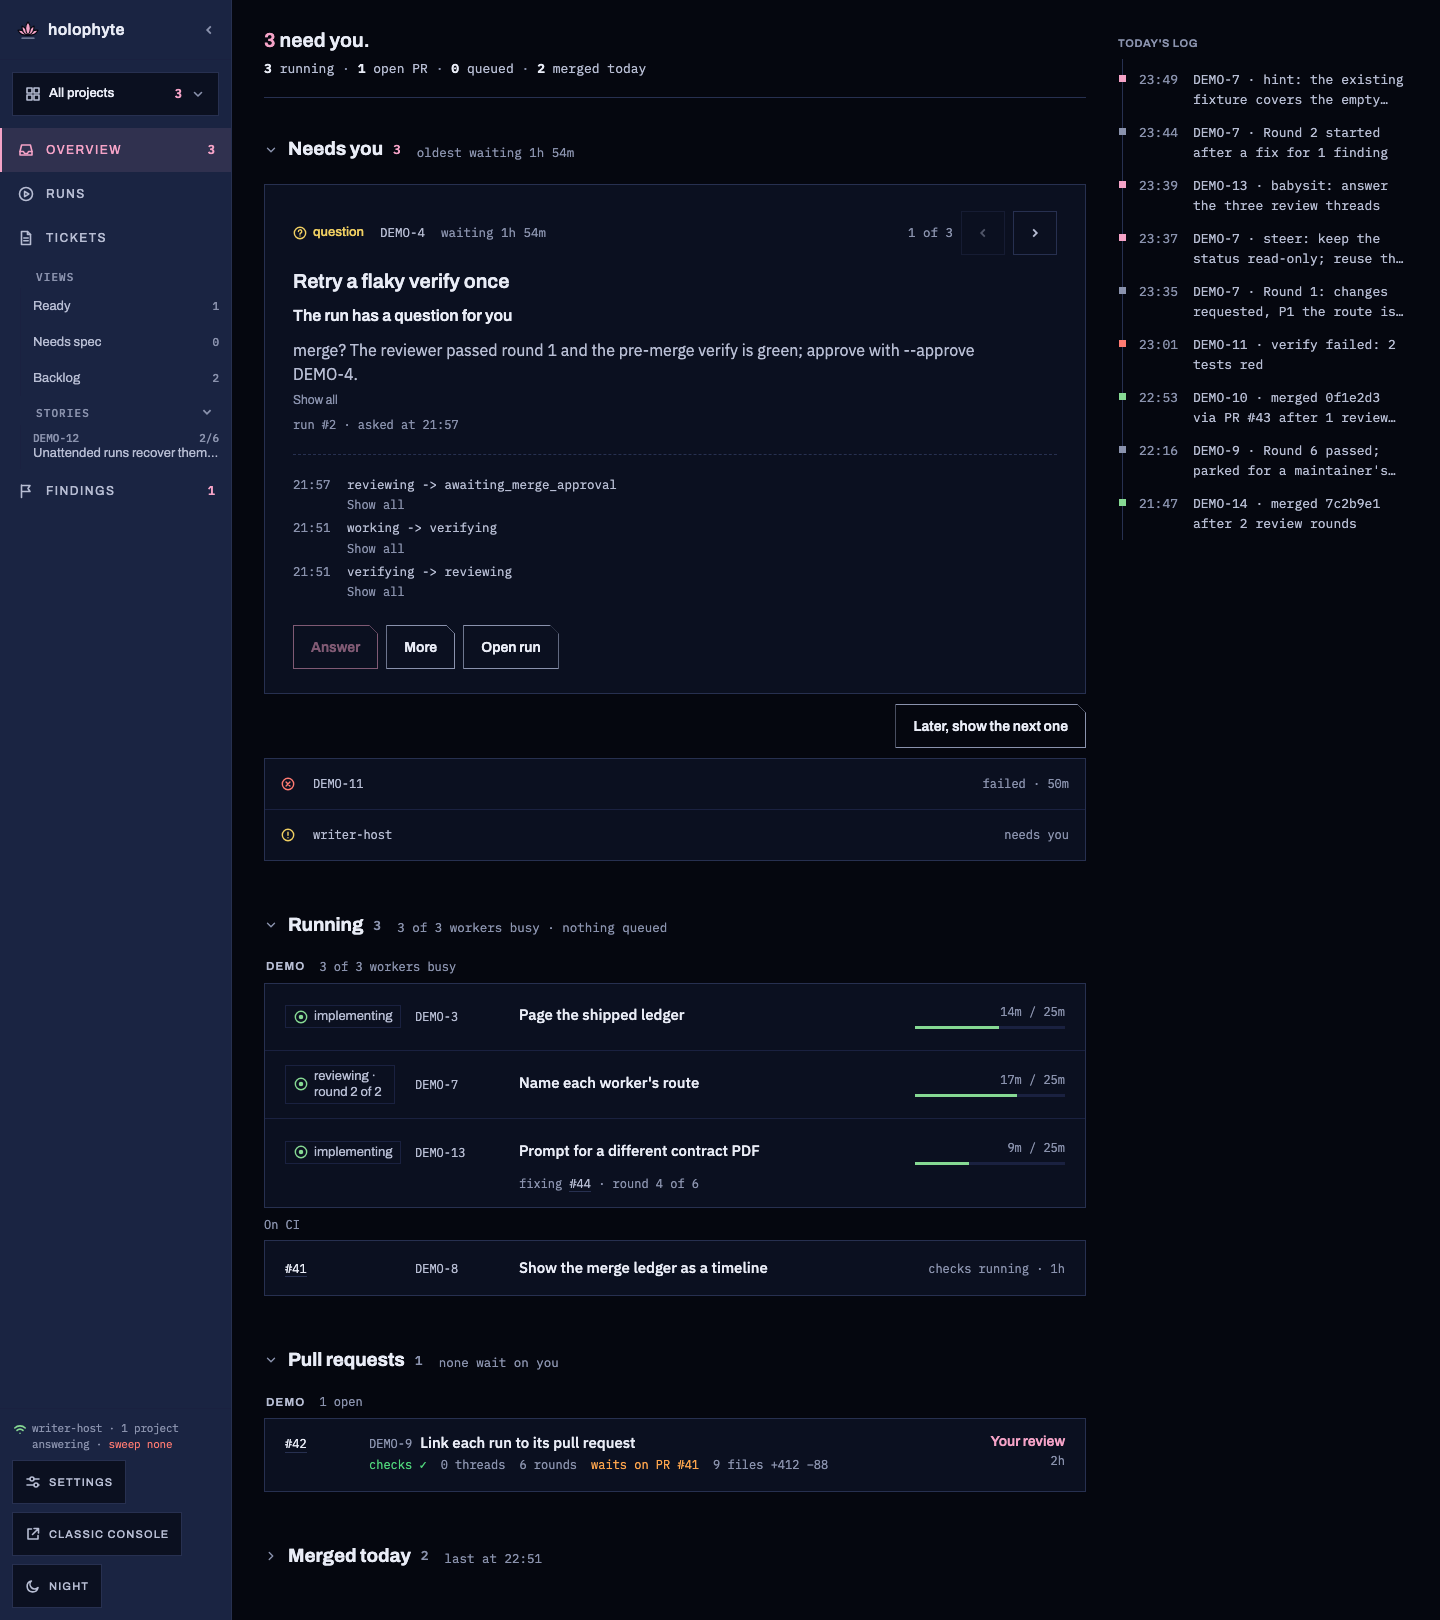Click Open run button

pos(511,647)
